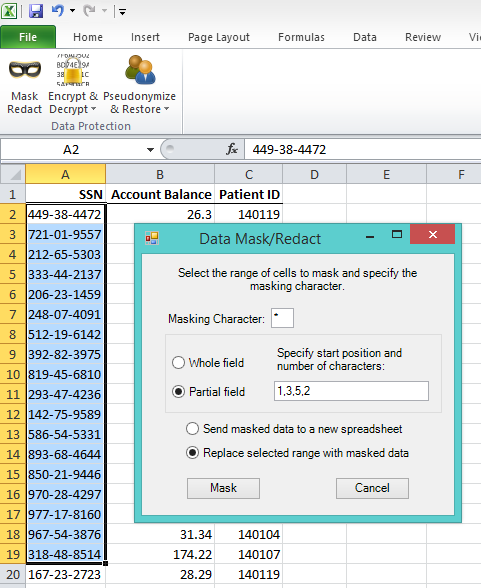This screenshot has height=588, width=481.
Task: Click the Encrypt & Decrypt padlock icon
Action: tap(73, 70)
